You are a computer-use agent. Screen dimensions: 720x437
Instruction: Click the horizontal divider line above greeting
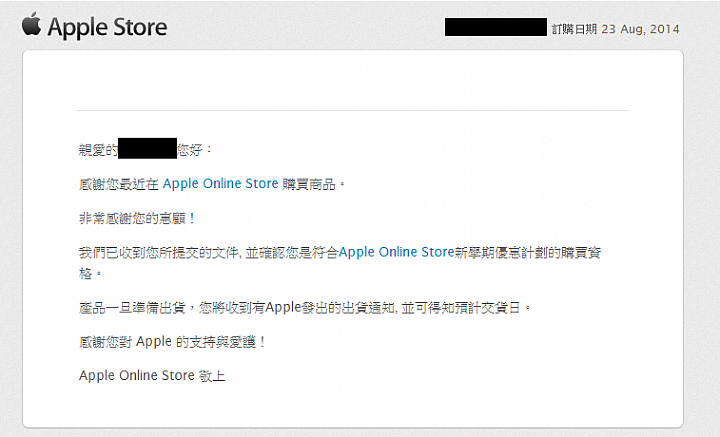tap(353, 111)
